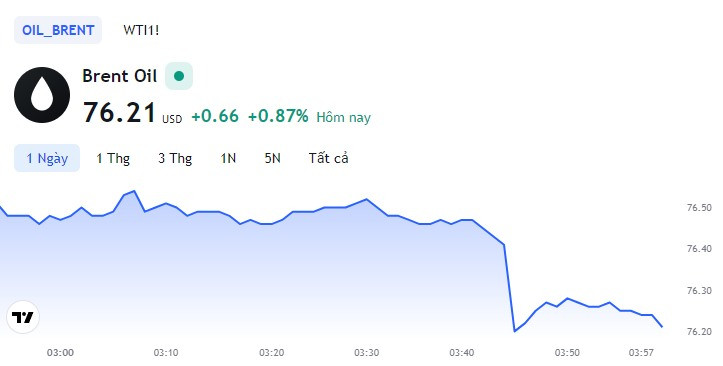Screen dimensions: 723x366
Task: Choose the 1 Thg time range
Action: (x=113, y=158)
